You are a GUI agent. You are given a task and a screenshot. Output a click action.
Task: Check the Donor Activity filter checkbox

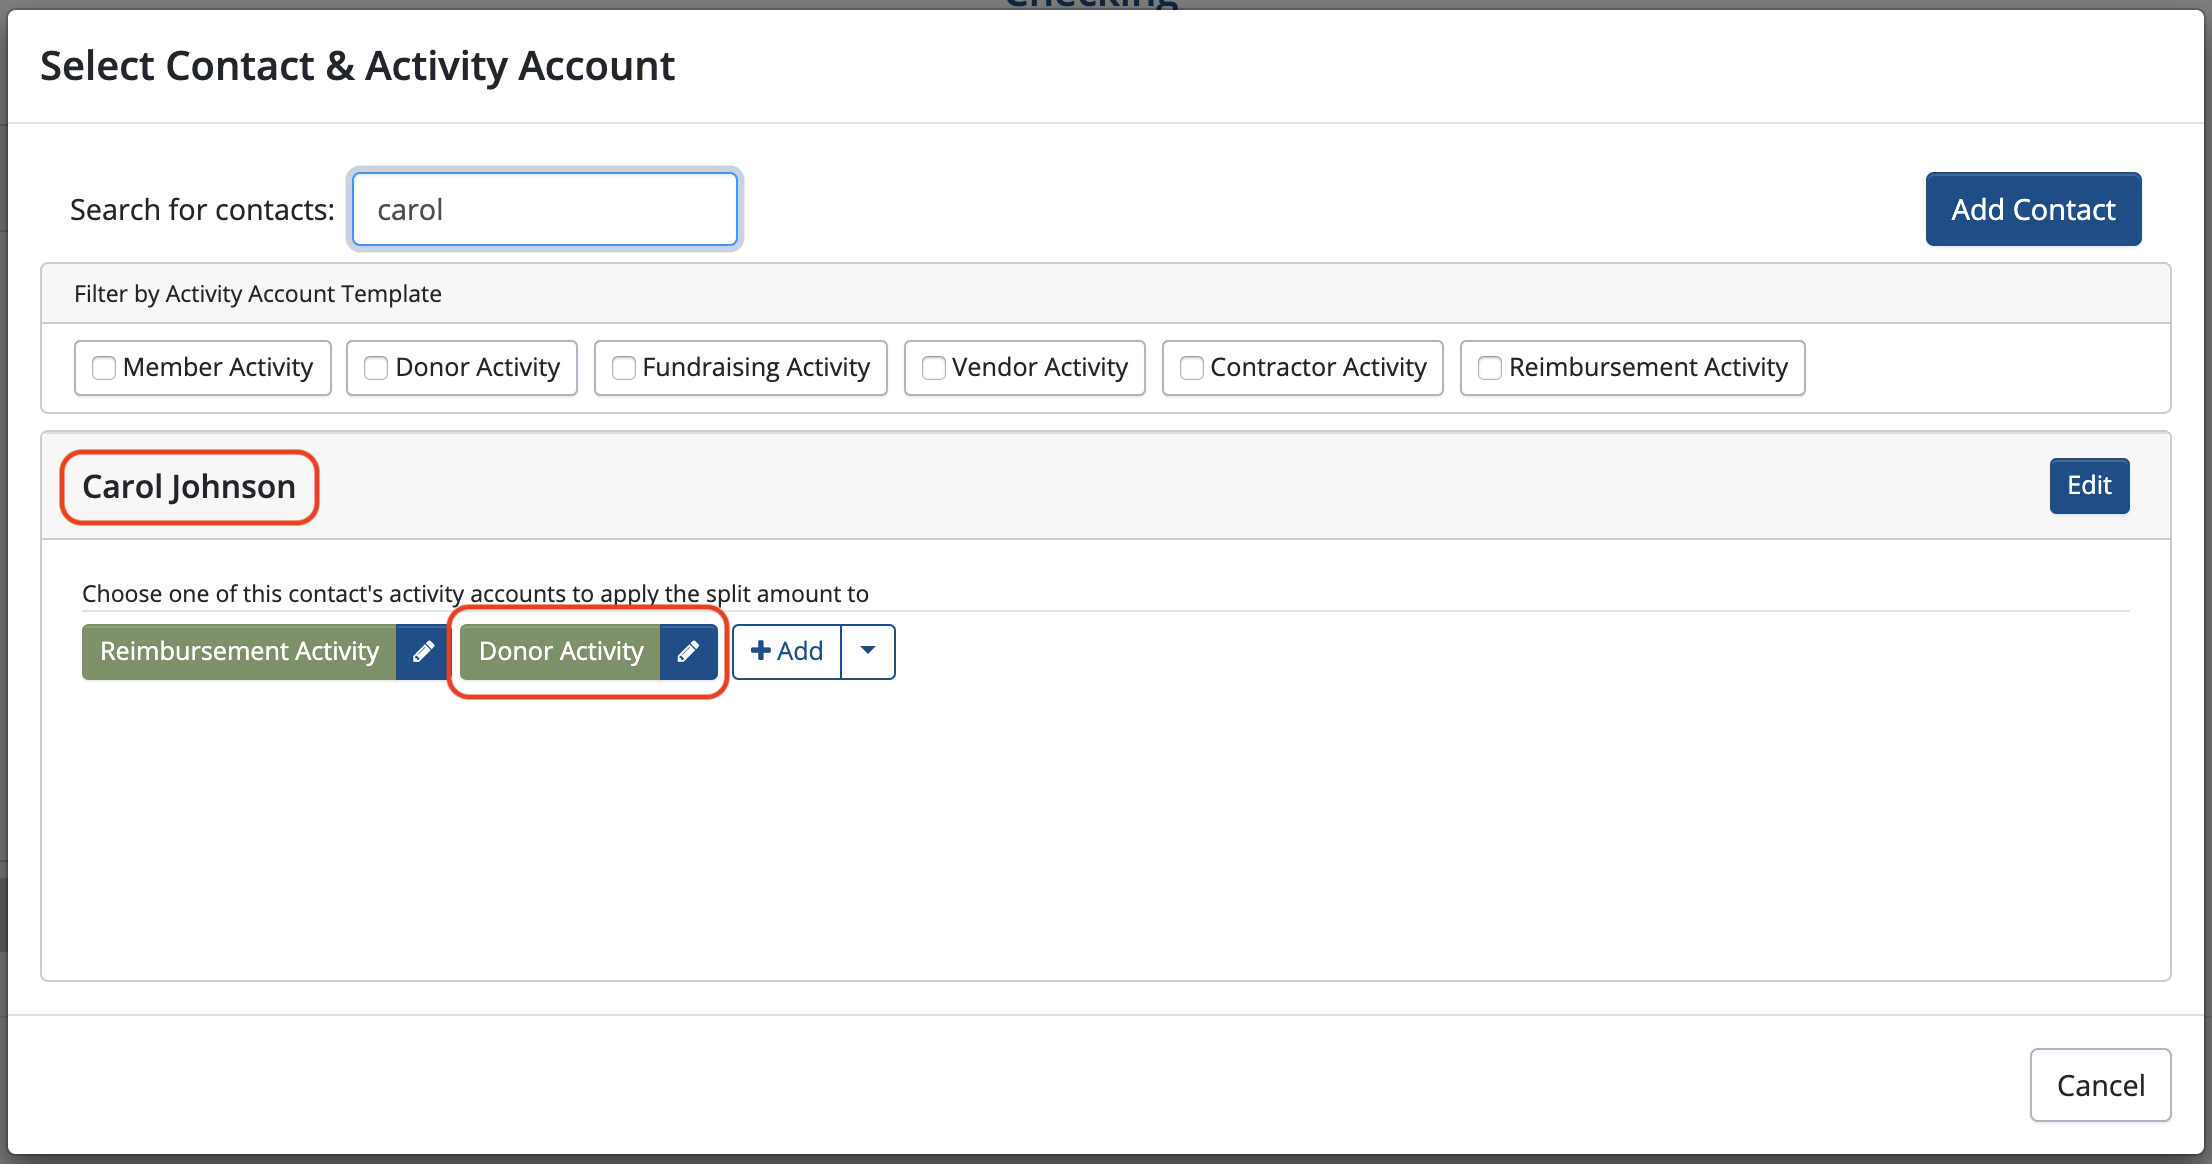click(376, 368)
